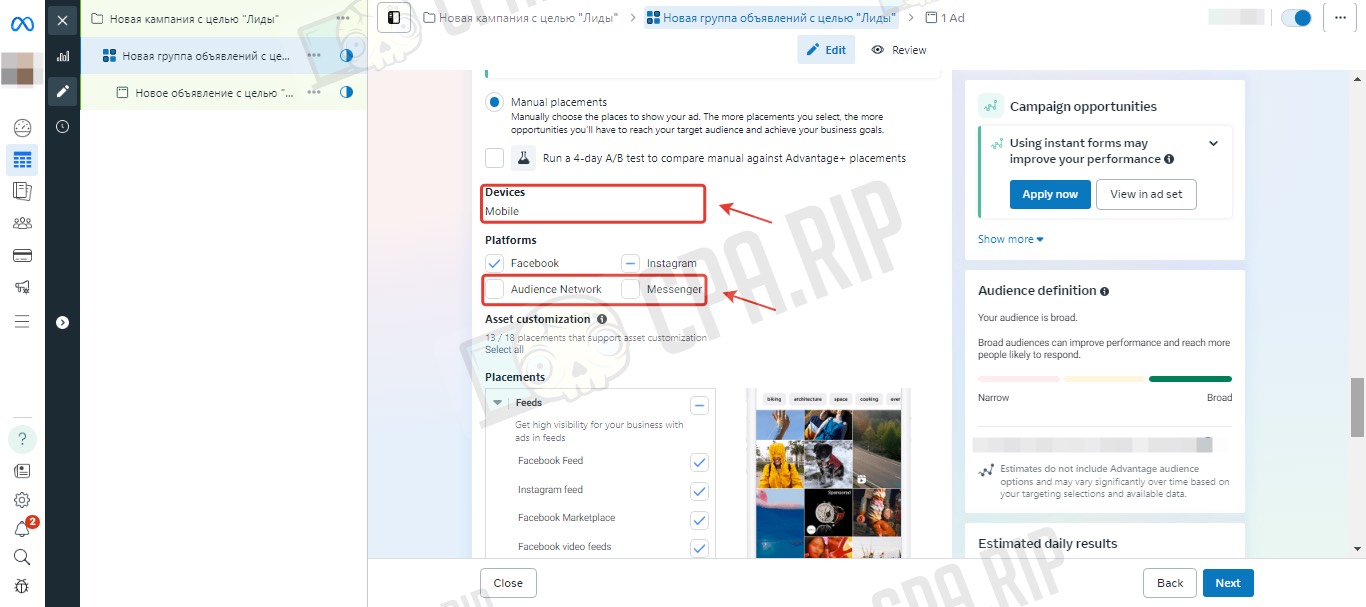Click the audience Narrow-Broad meter bar
This screenshot has height=607, width=1366.
(x=1105, y=379)
